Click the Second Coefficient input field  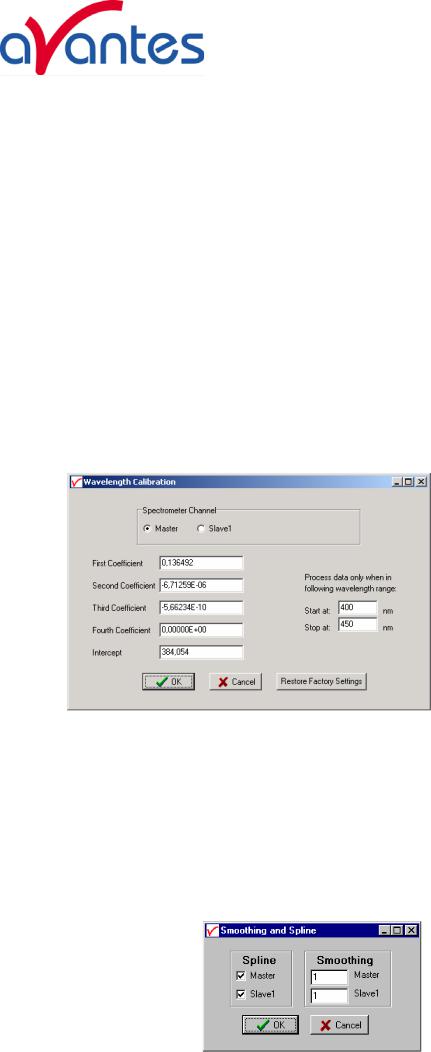click(x=201, y=585)
